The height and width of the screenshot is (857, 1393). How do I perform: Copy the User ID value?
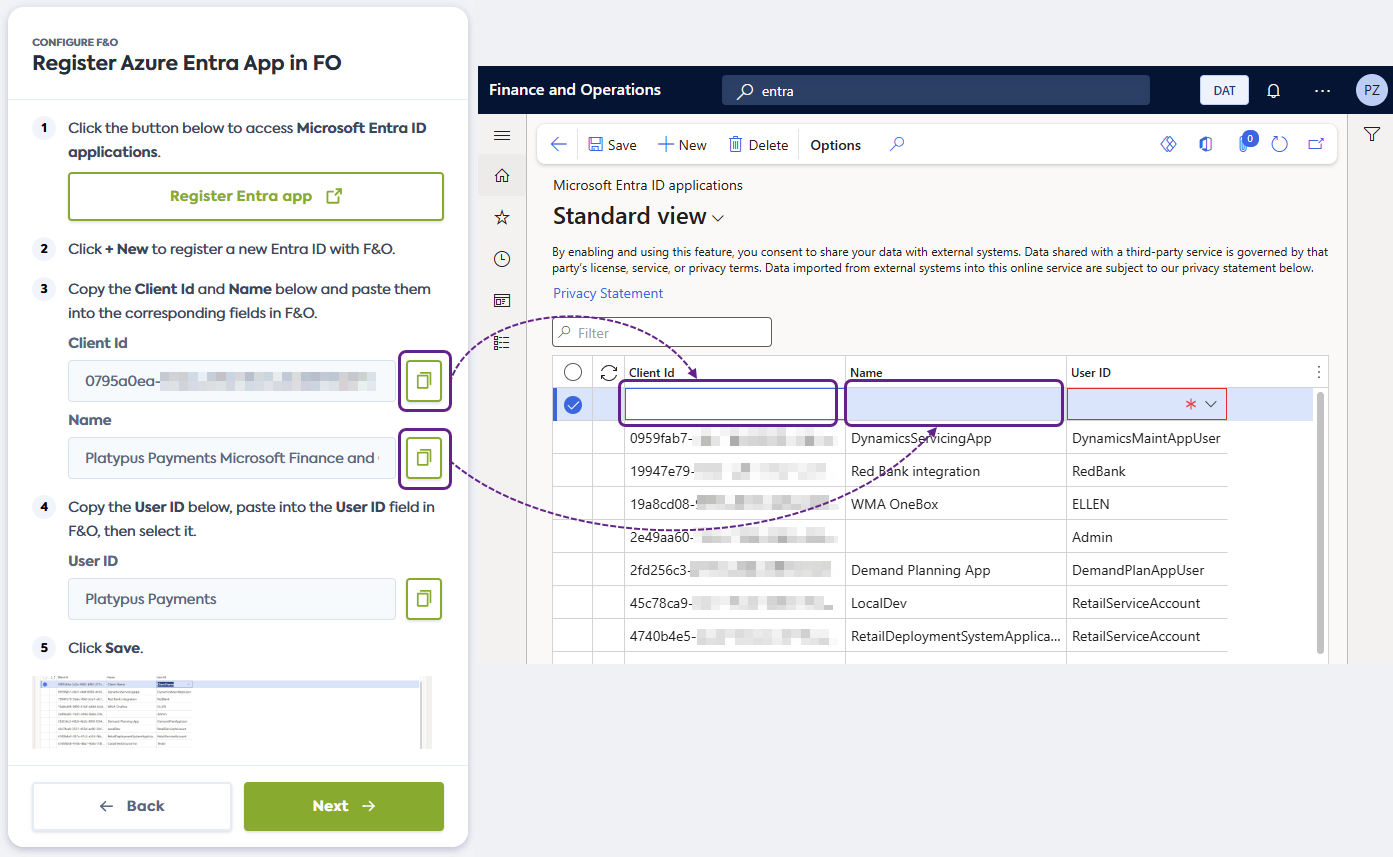pos(424,599)
